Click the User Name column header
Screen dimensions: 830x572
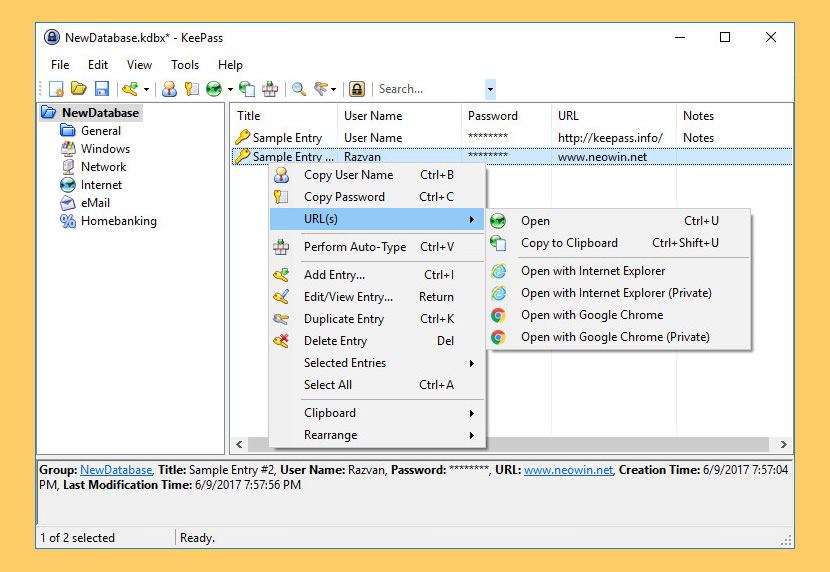click(x=400, y=115)
